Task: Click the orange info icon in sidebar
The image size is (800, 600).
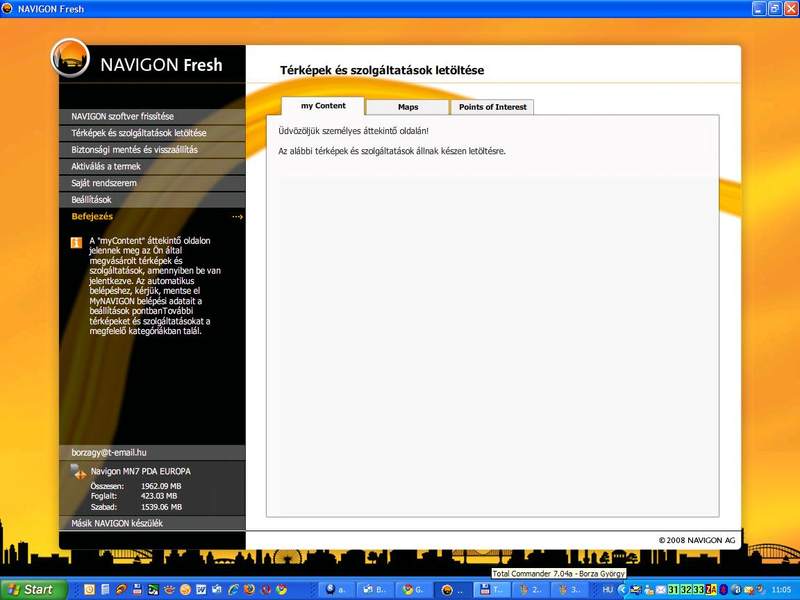Action: (x=76, y=242)
